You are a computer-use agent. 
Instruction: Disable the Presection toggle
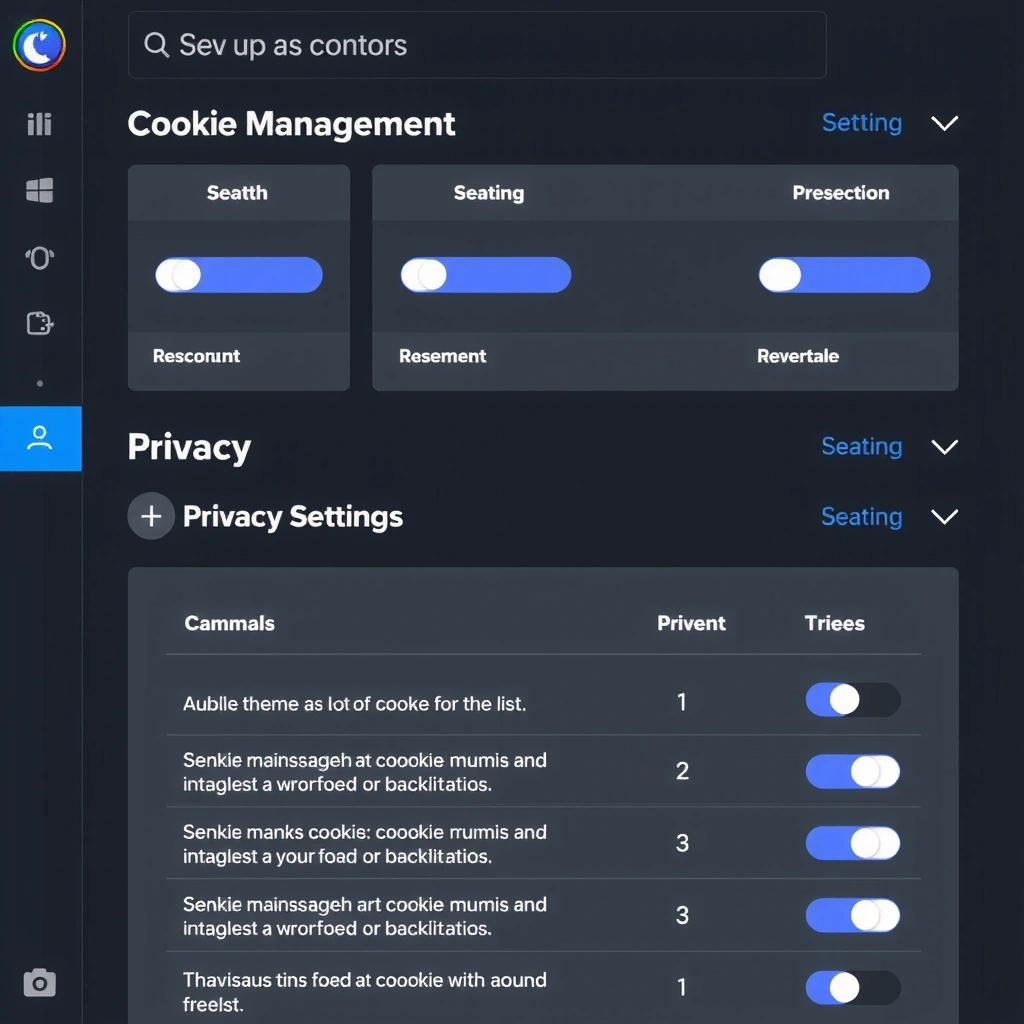click(x=843, y=274)
